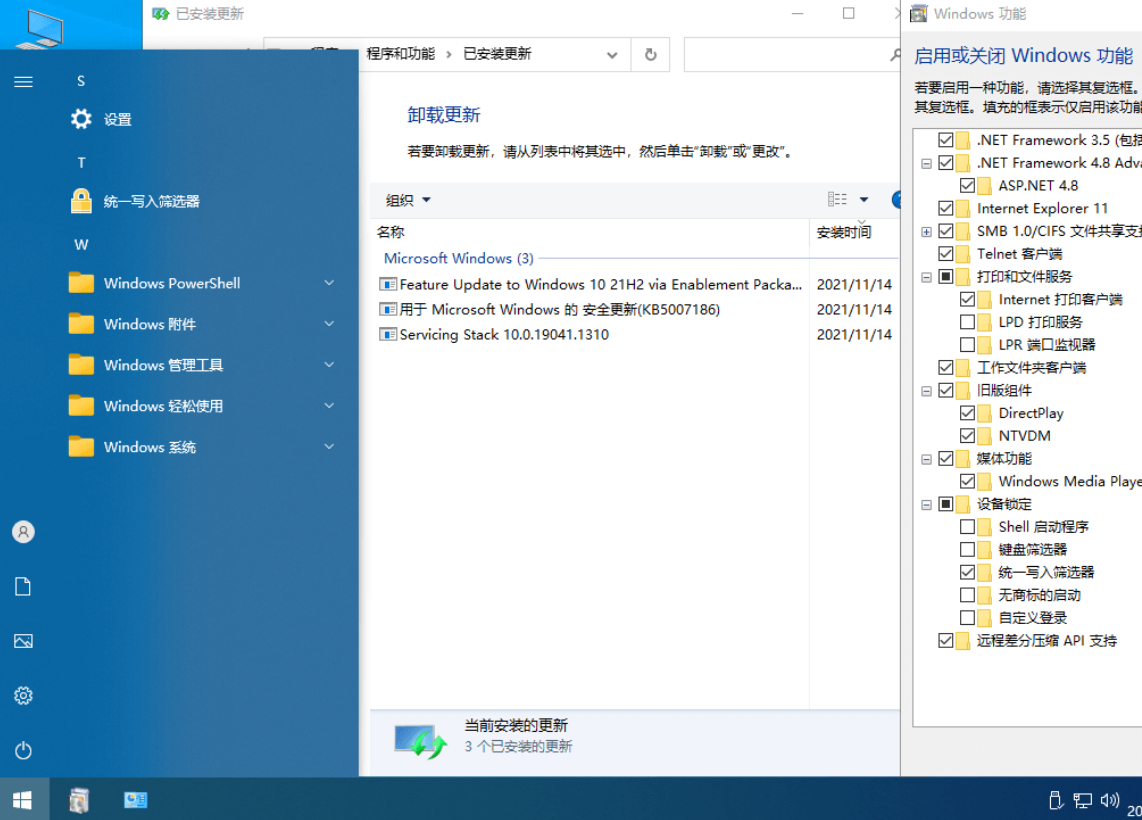The height and width of the screenshot is (820, 1142).
Task: Open the Control Panel taskbar icon
Action: click(x=135, y=800)
